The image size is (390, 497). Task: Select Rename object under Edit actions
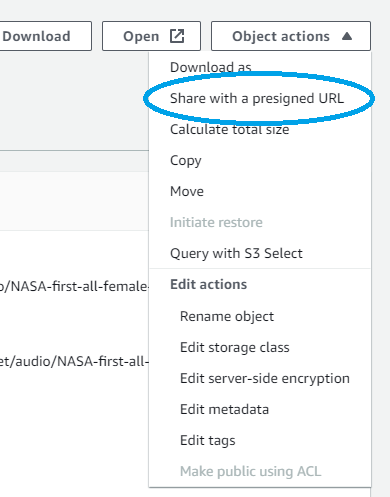coord(227,316)
